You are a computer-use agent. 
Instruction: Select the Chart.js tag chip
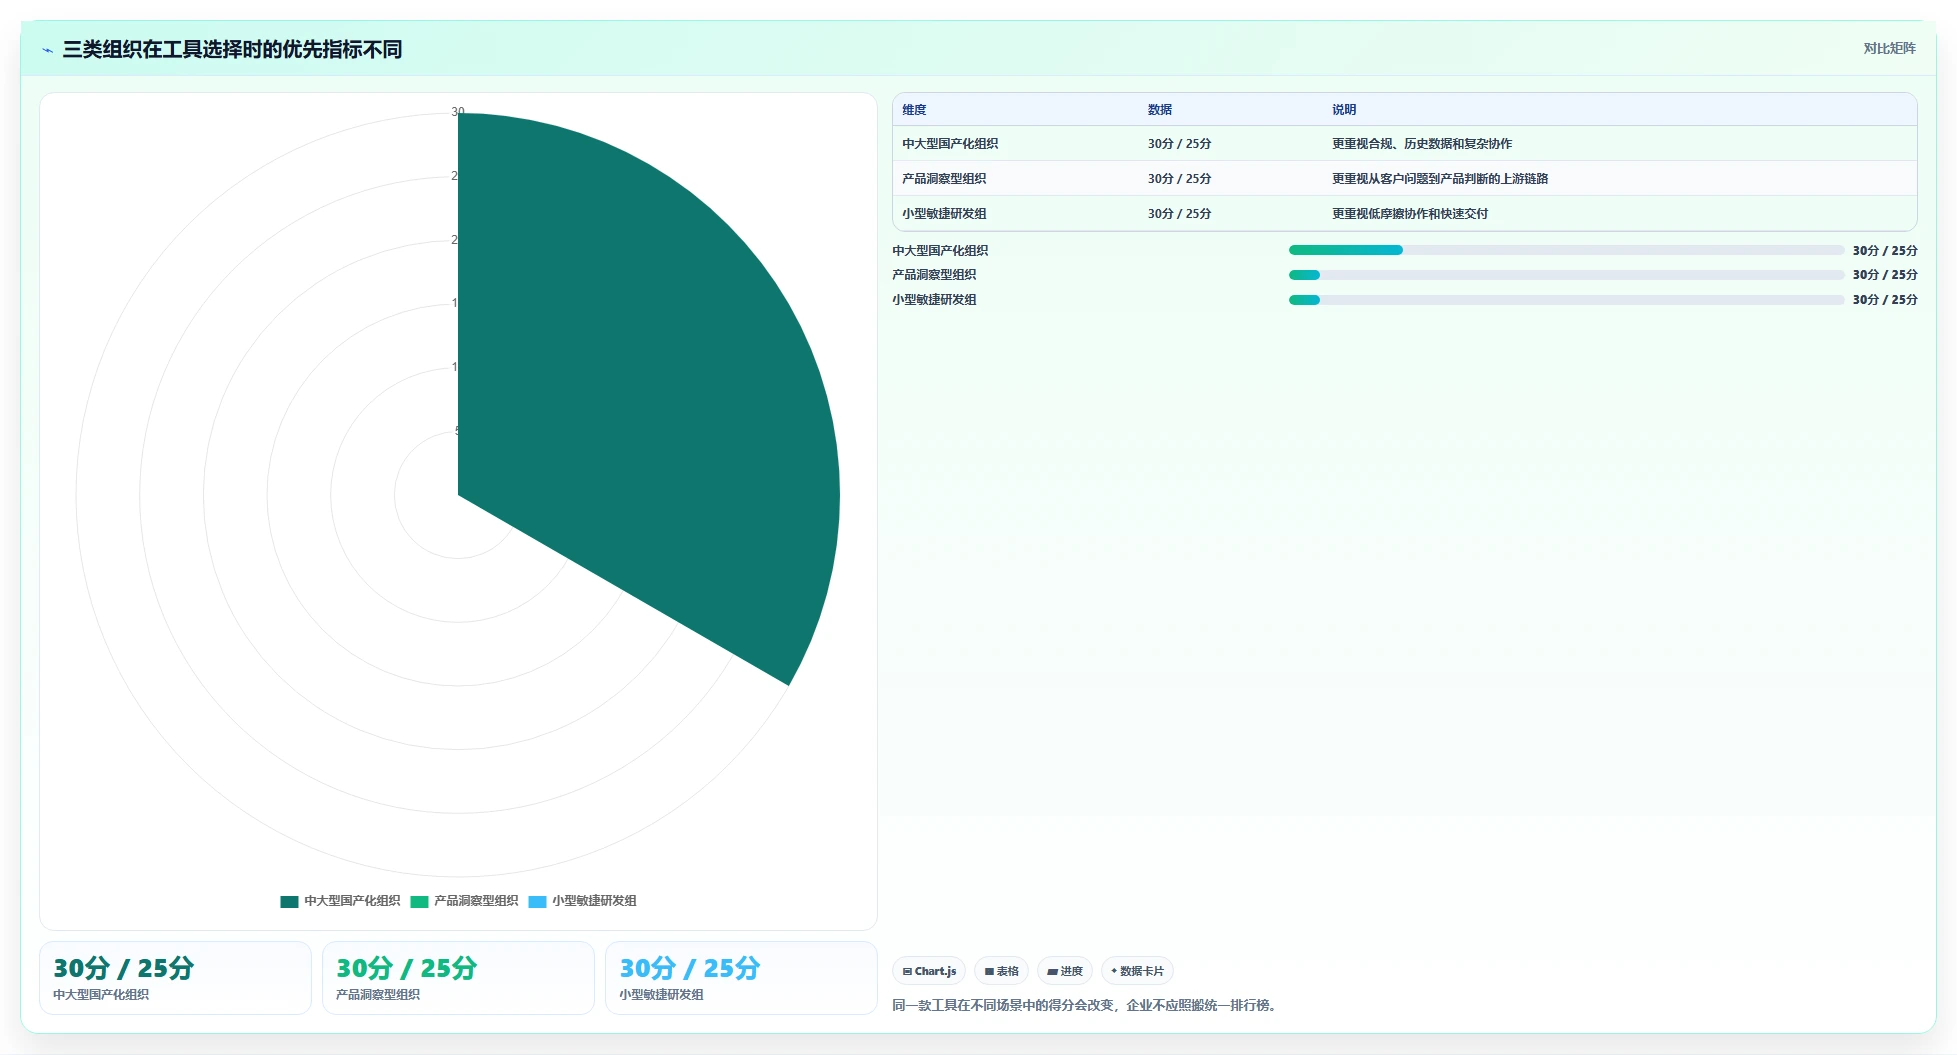(929, 971)
